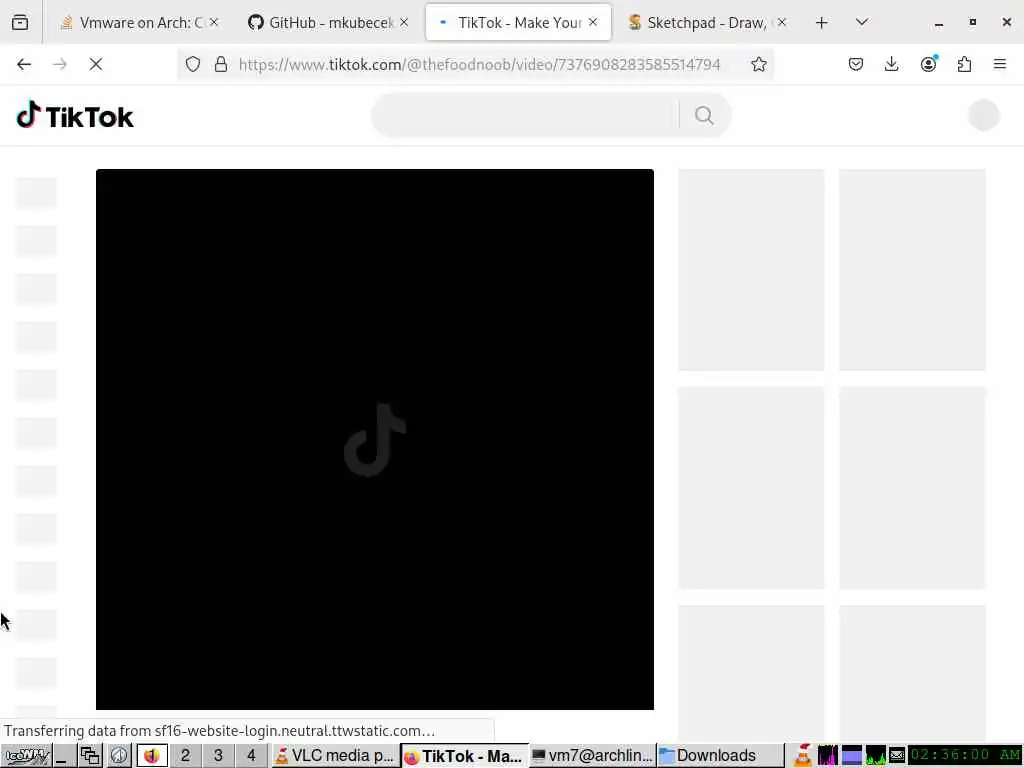Viewport: 1024px width, 768px height.
Task: Open Firefox account menu
Action: pyautogui.click(x=929, y=64)
